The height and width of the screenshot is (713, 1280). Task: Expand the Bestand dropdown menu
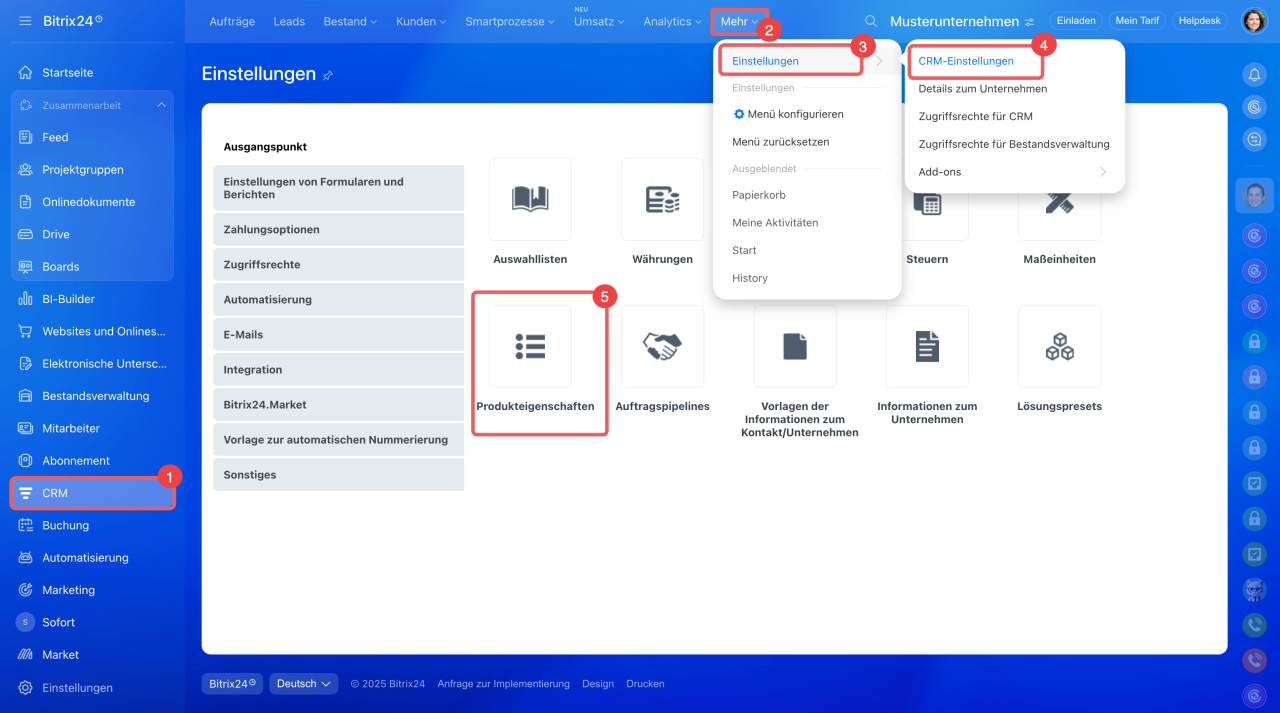(350, 21)
